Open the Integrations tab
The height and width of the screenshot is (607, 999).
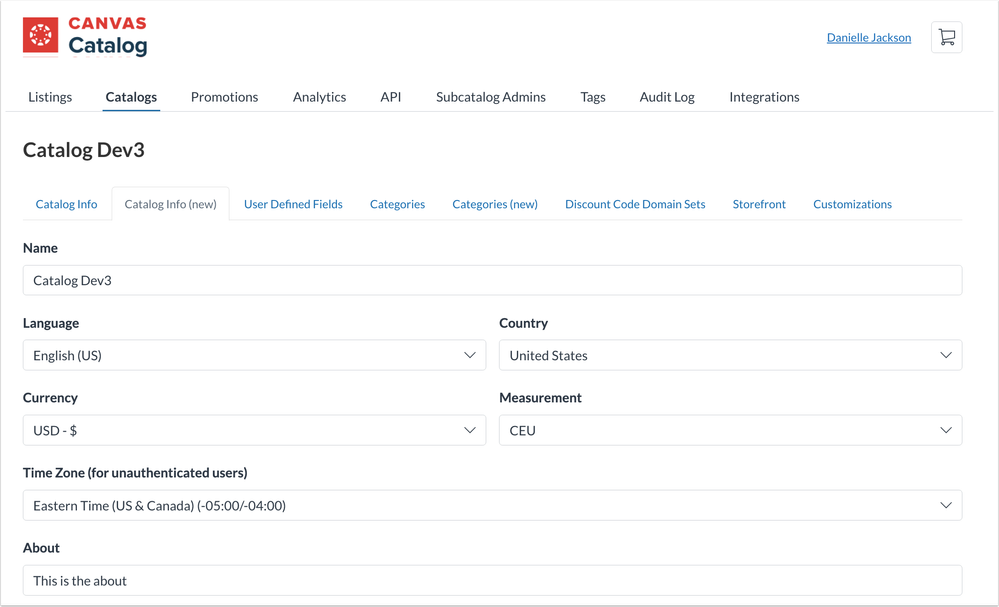764,97
